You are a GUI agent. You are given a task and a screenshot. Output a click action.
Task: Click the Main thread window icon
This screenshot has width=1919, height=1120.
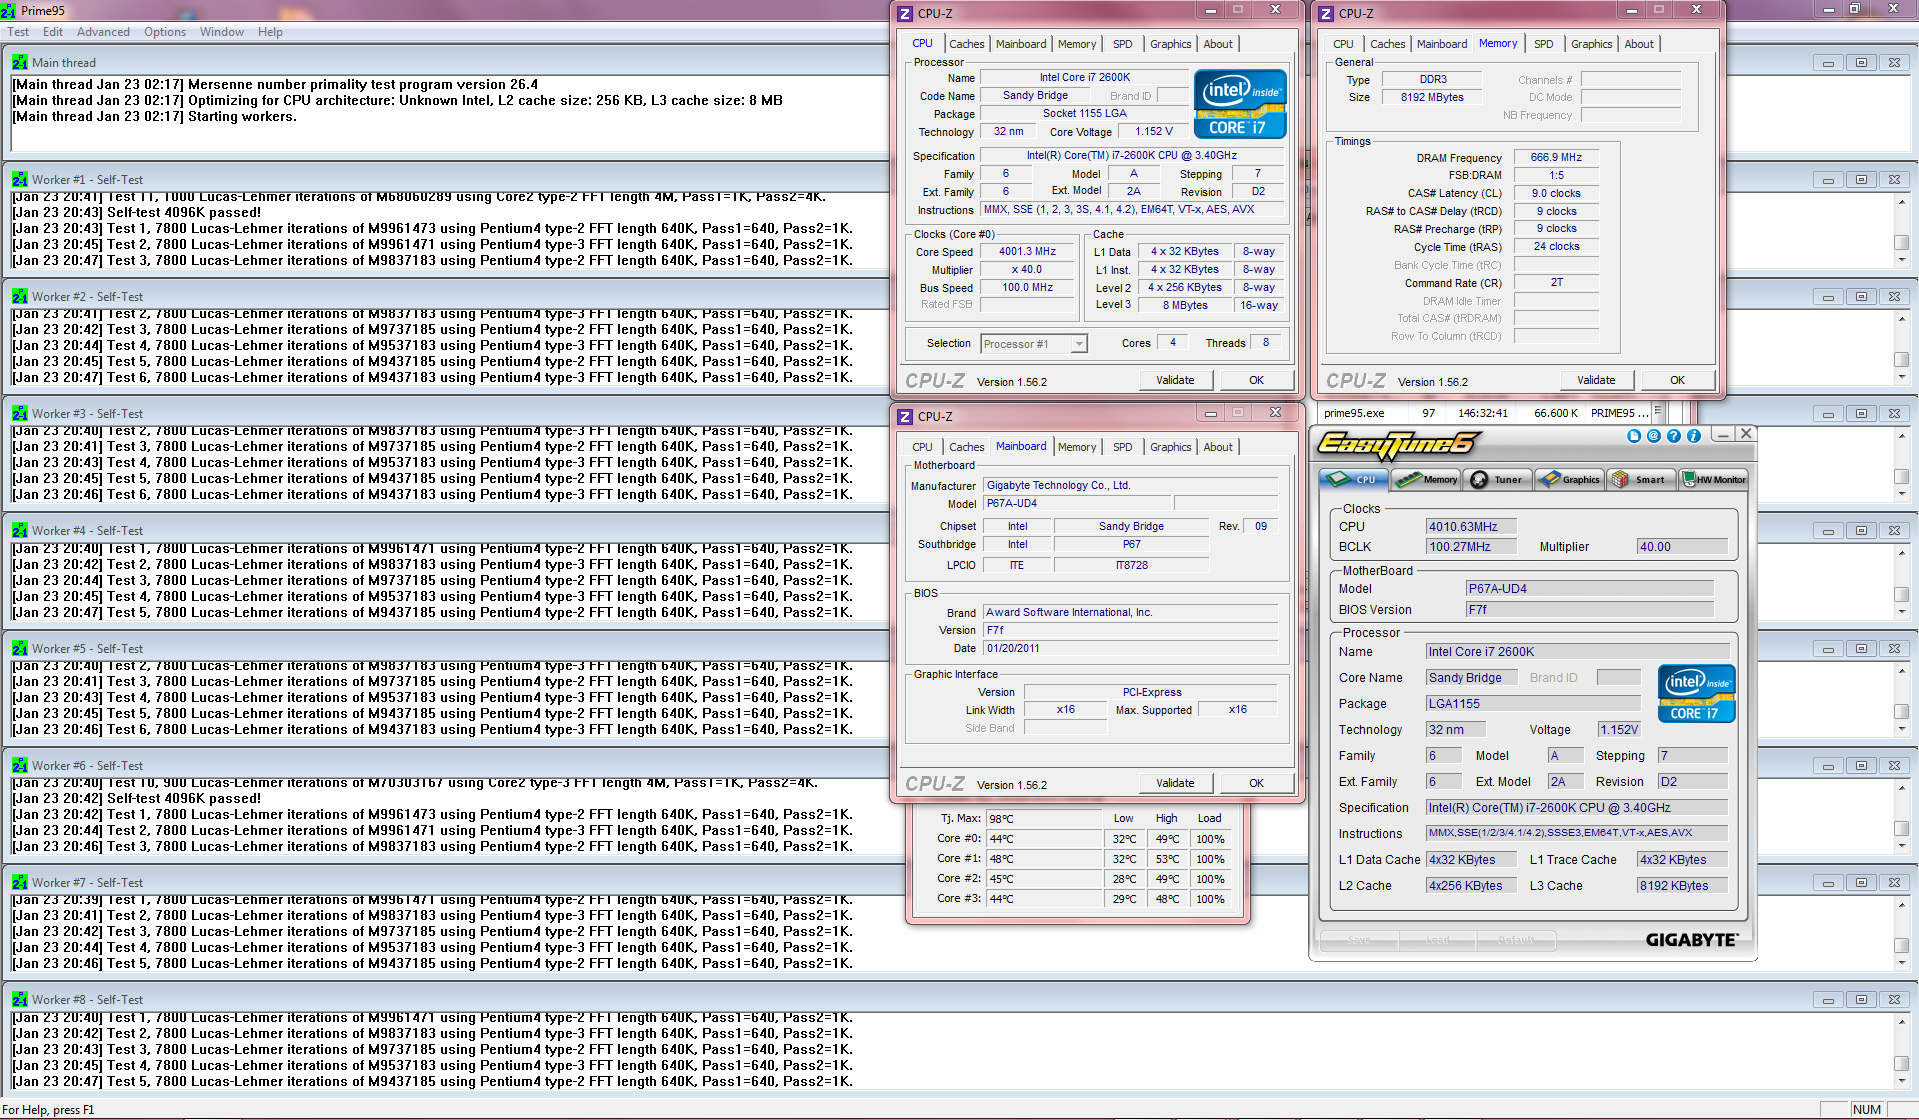click(x=20, y=62)
